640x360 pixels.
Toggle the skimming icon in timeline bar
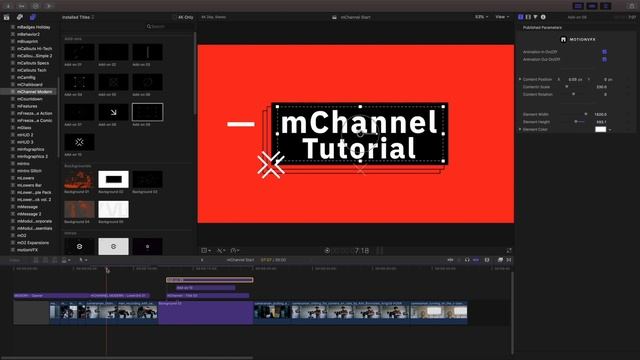pyautogui.click(x=451, y=260)
